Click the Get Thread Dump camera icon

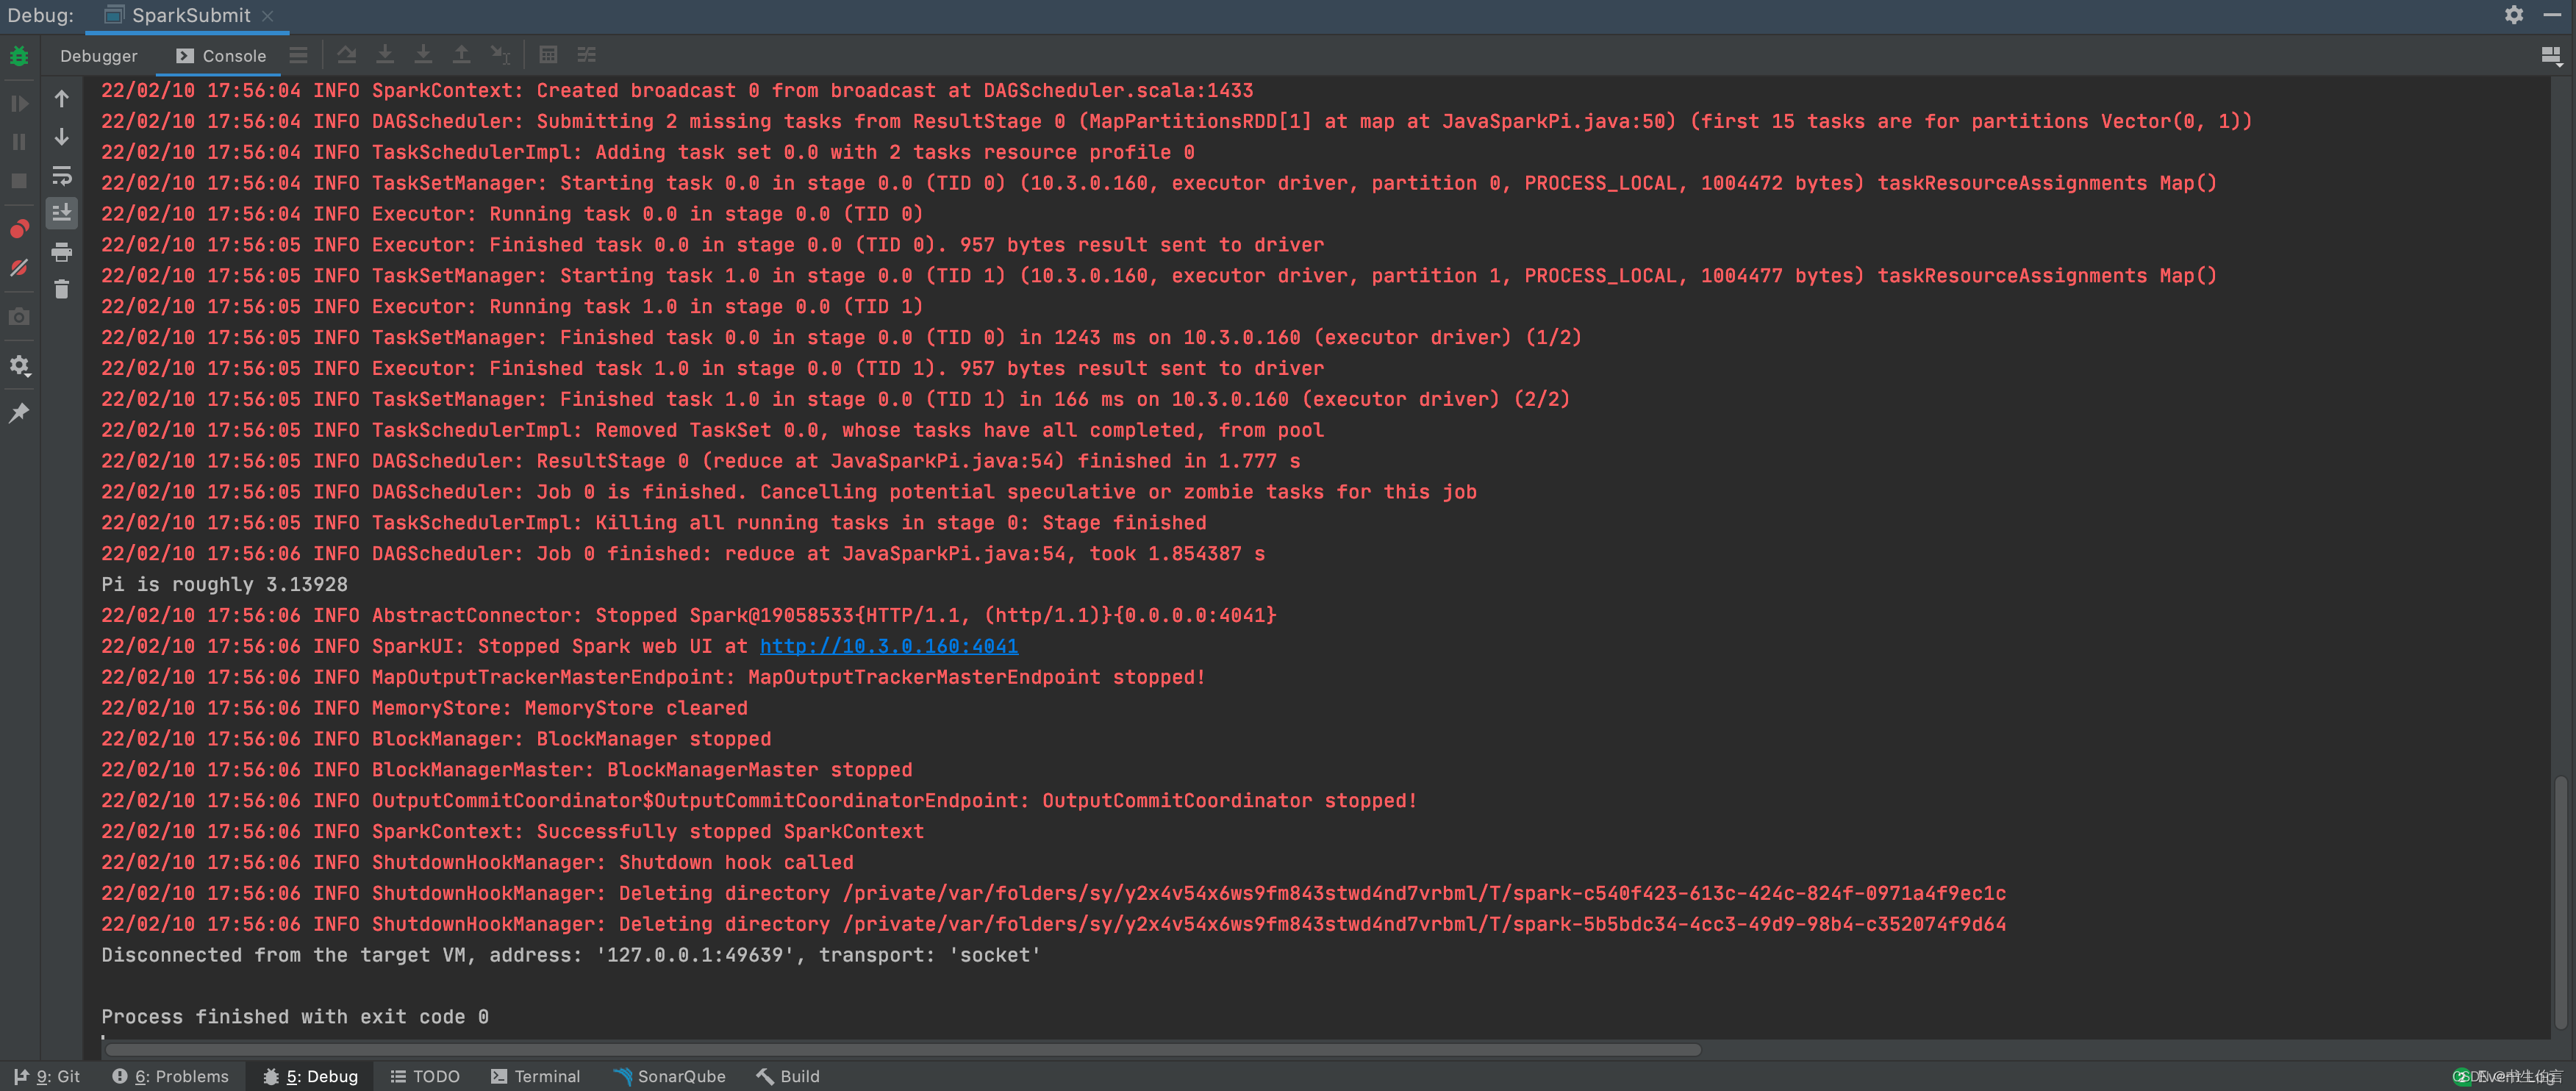pos(19,317)
